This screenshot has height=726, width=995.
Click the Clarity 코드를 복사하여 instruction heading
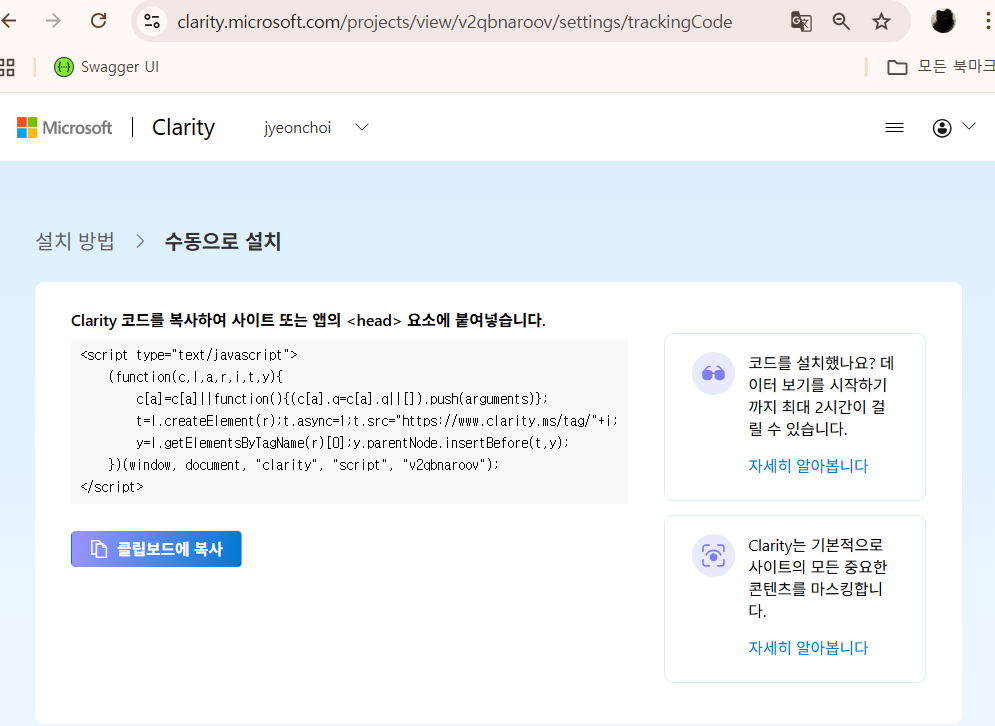(x=308, y=320)
